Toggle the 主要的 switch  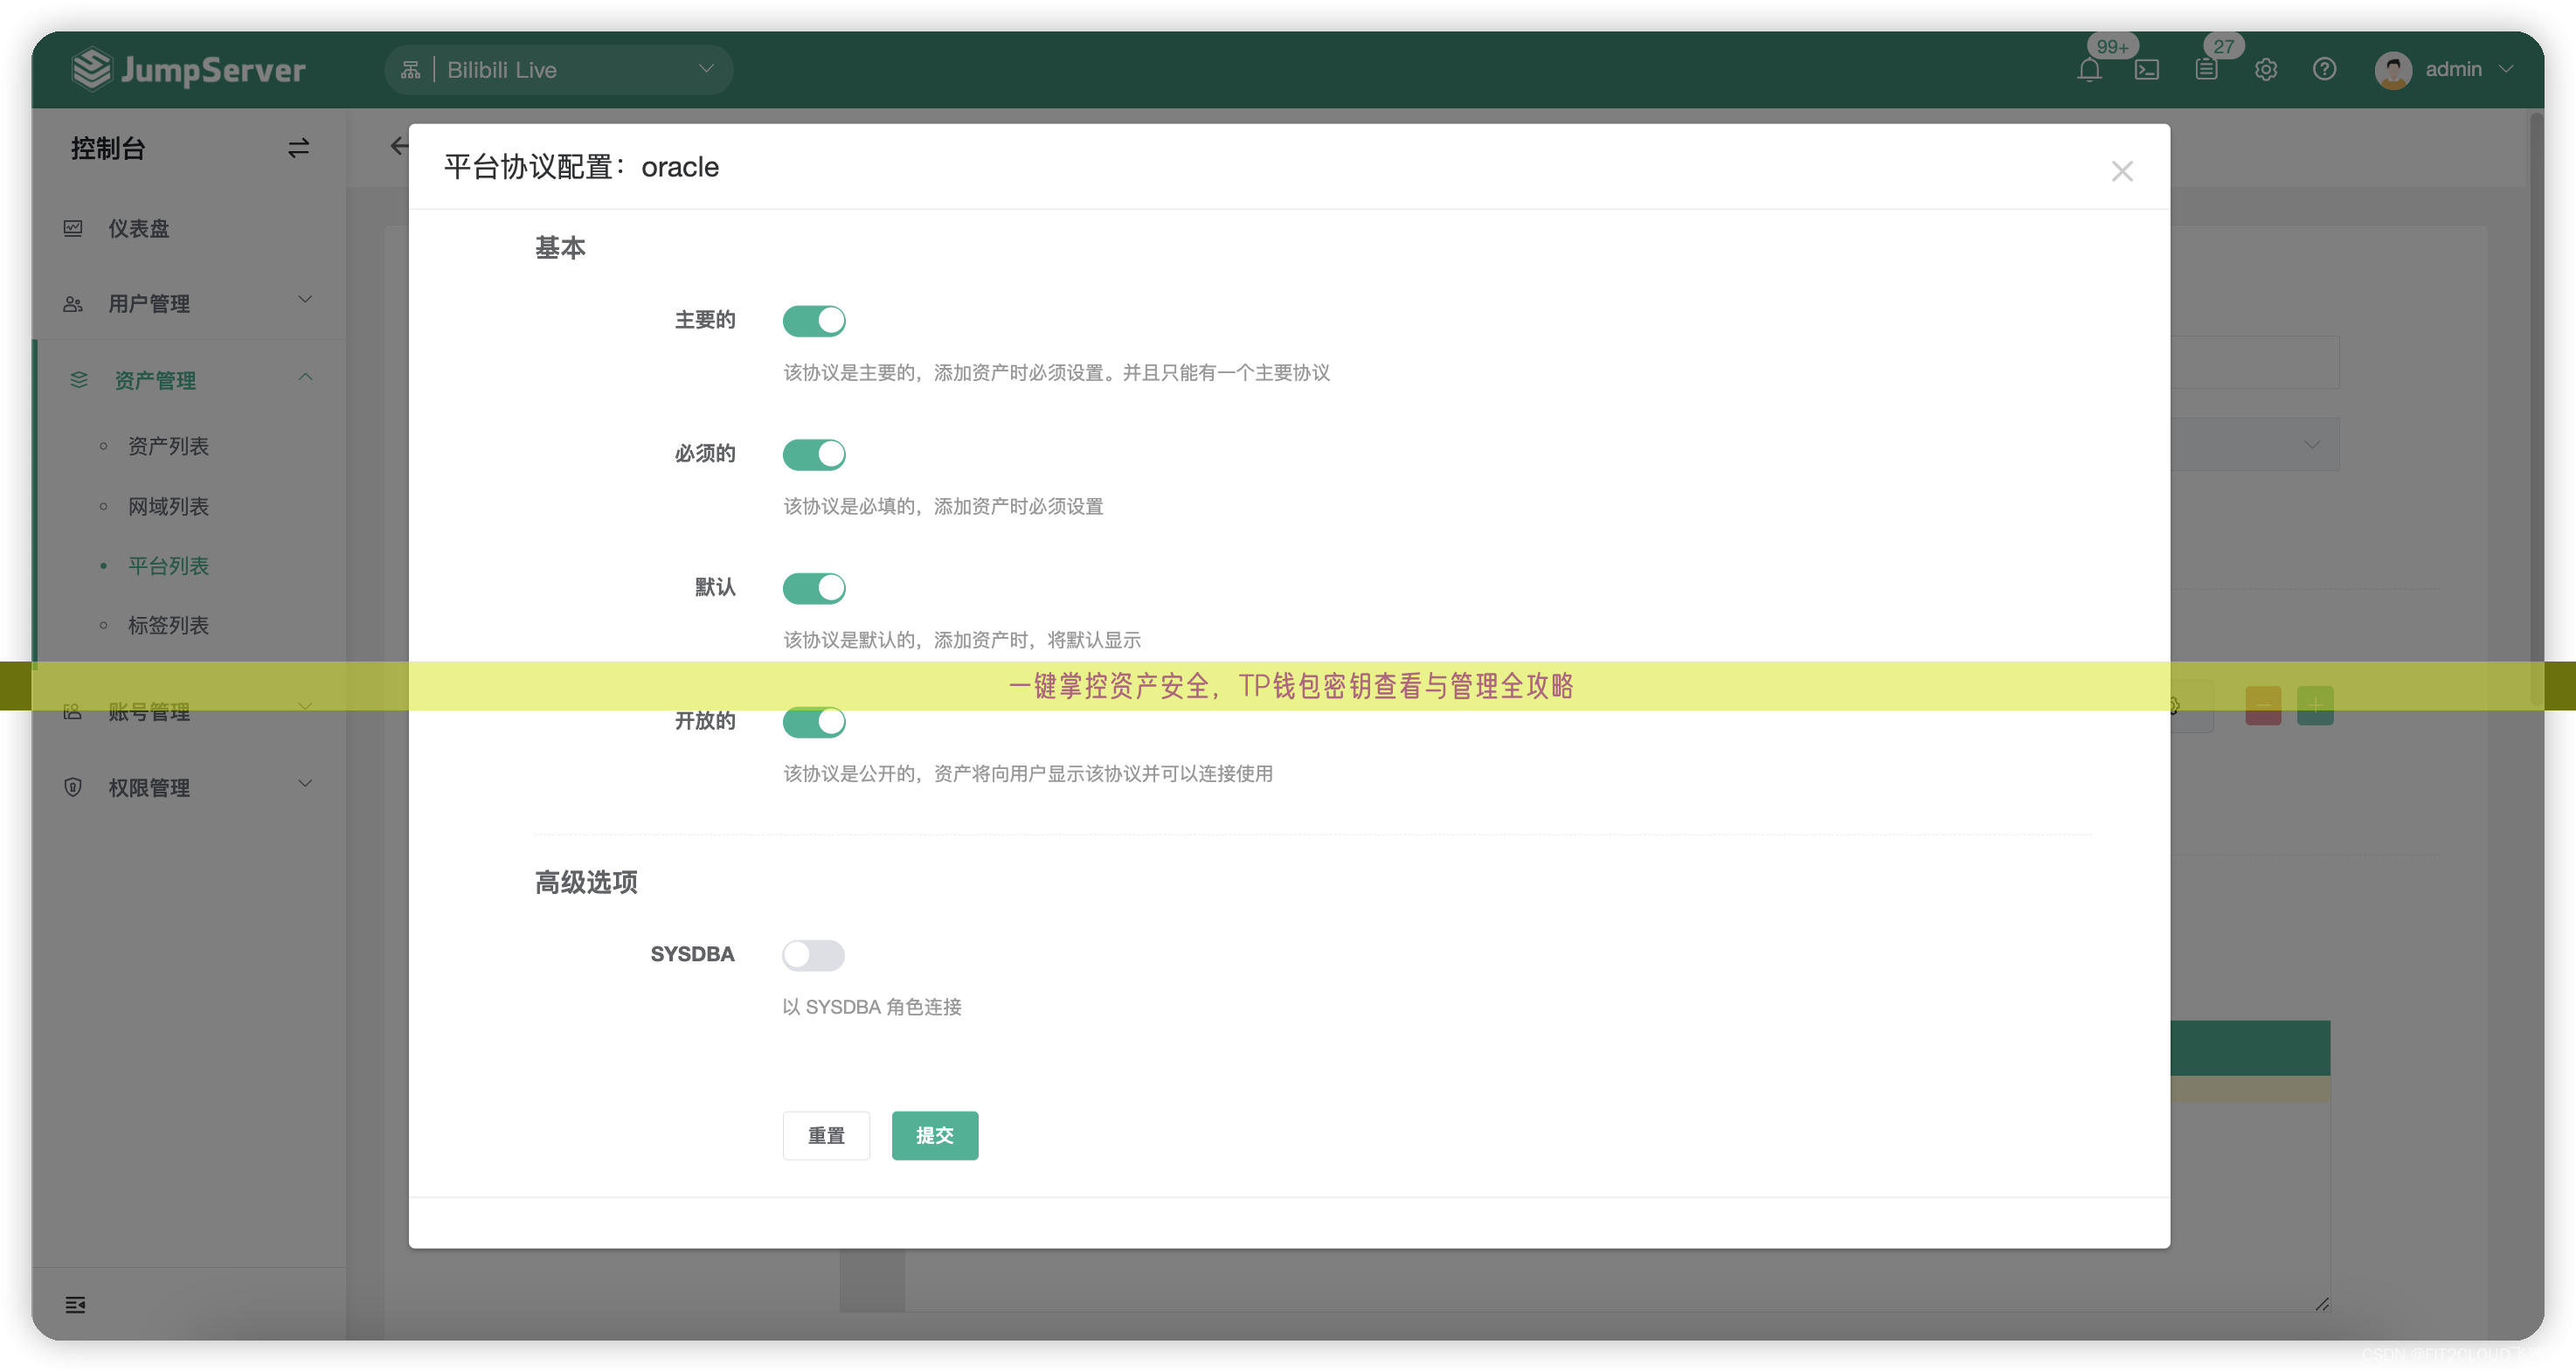814,320
